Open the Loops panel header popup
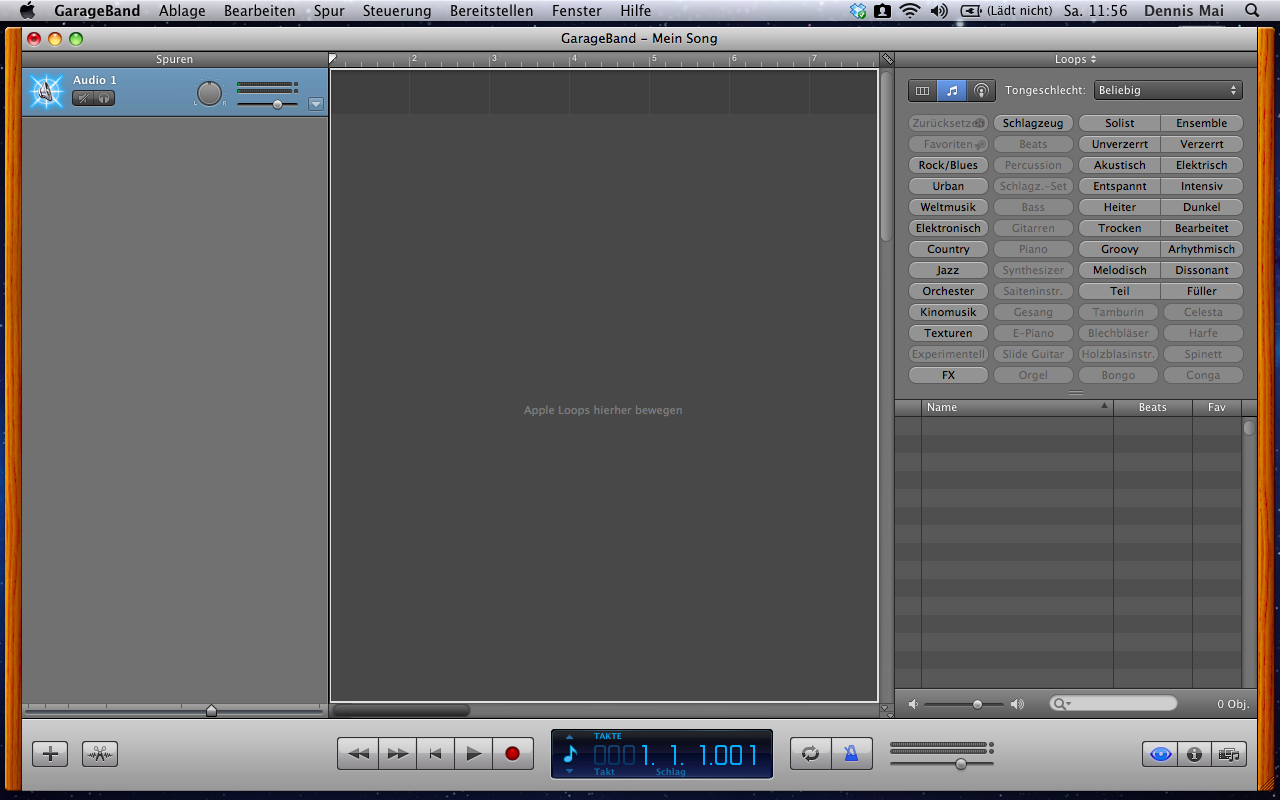1280x800 pixels. 1075,60
